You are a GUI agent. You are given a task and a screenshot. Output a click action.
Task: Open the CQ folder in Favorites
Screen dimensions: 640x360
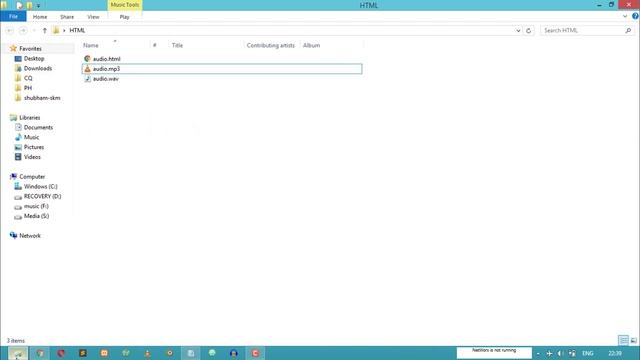click(x=28, y=78)
